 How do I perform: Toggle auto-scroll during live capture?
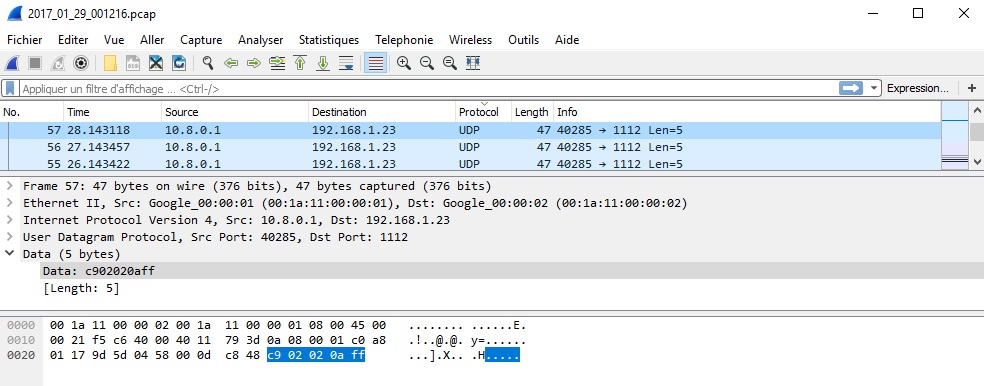[x=345, y=63]
